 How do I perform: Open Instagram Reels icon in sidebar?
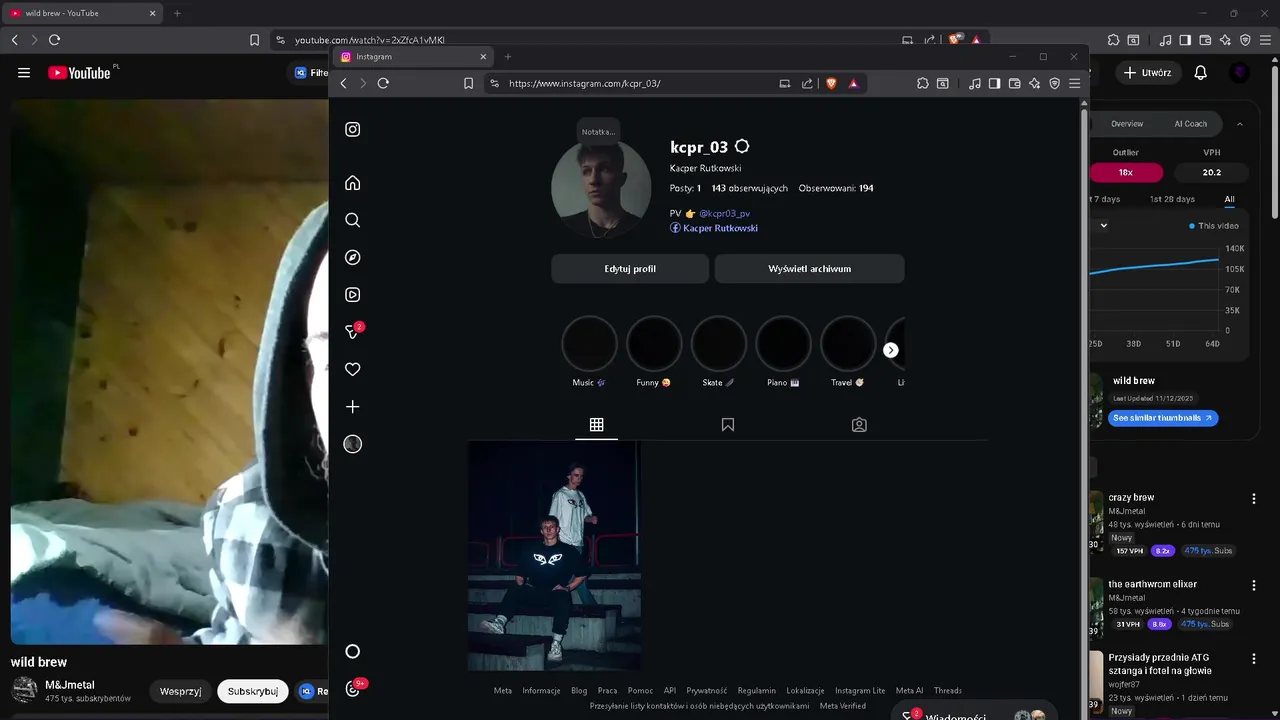coord(352,295)
